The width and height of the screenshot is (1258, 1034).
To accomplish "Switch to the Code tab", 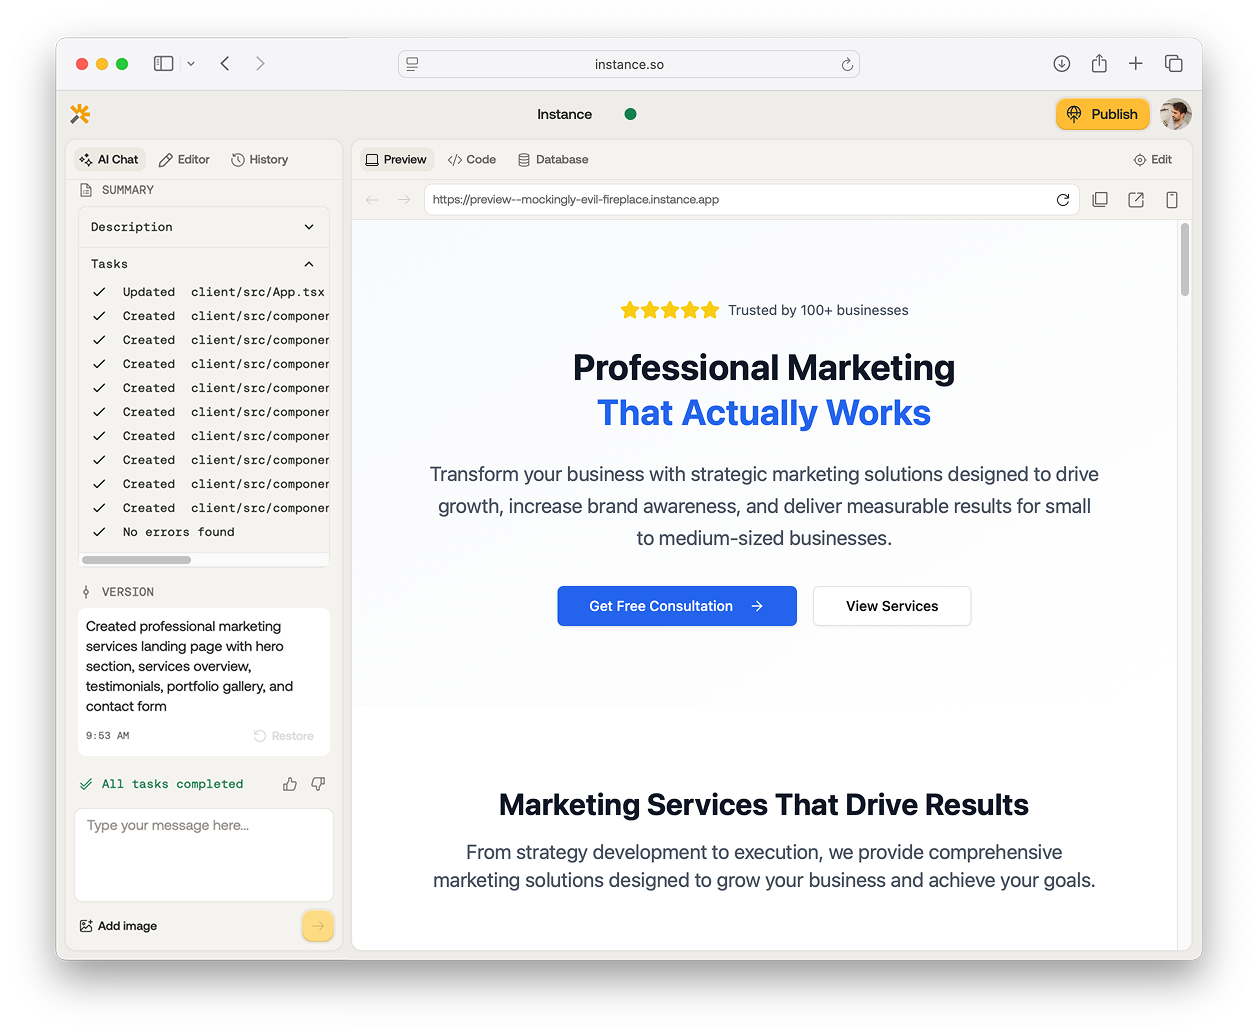I will click(472, 160).
